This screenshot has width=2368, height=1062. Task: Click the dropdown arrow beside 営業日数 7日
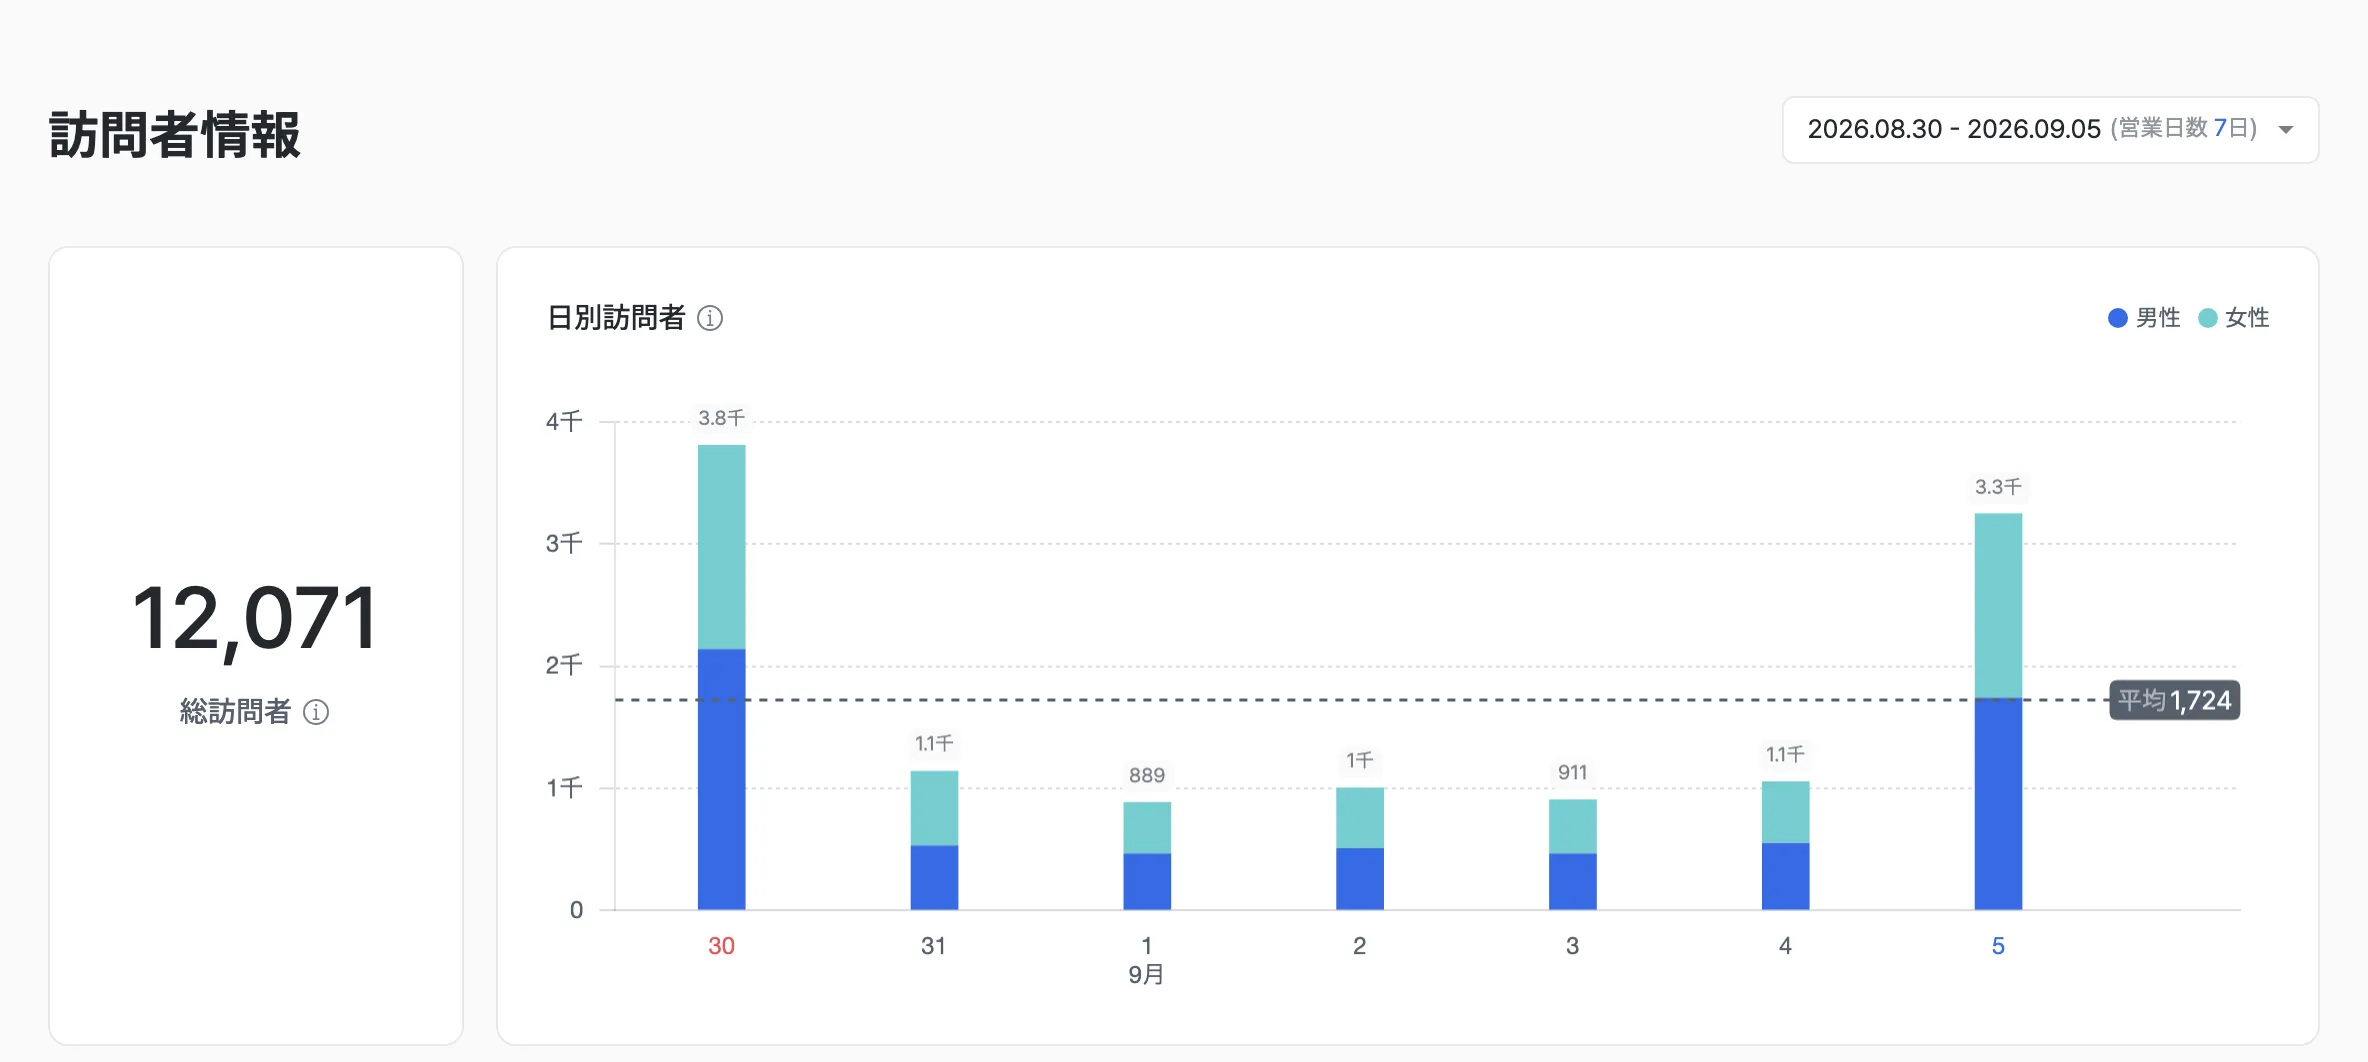coord(2285,130)
